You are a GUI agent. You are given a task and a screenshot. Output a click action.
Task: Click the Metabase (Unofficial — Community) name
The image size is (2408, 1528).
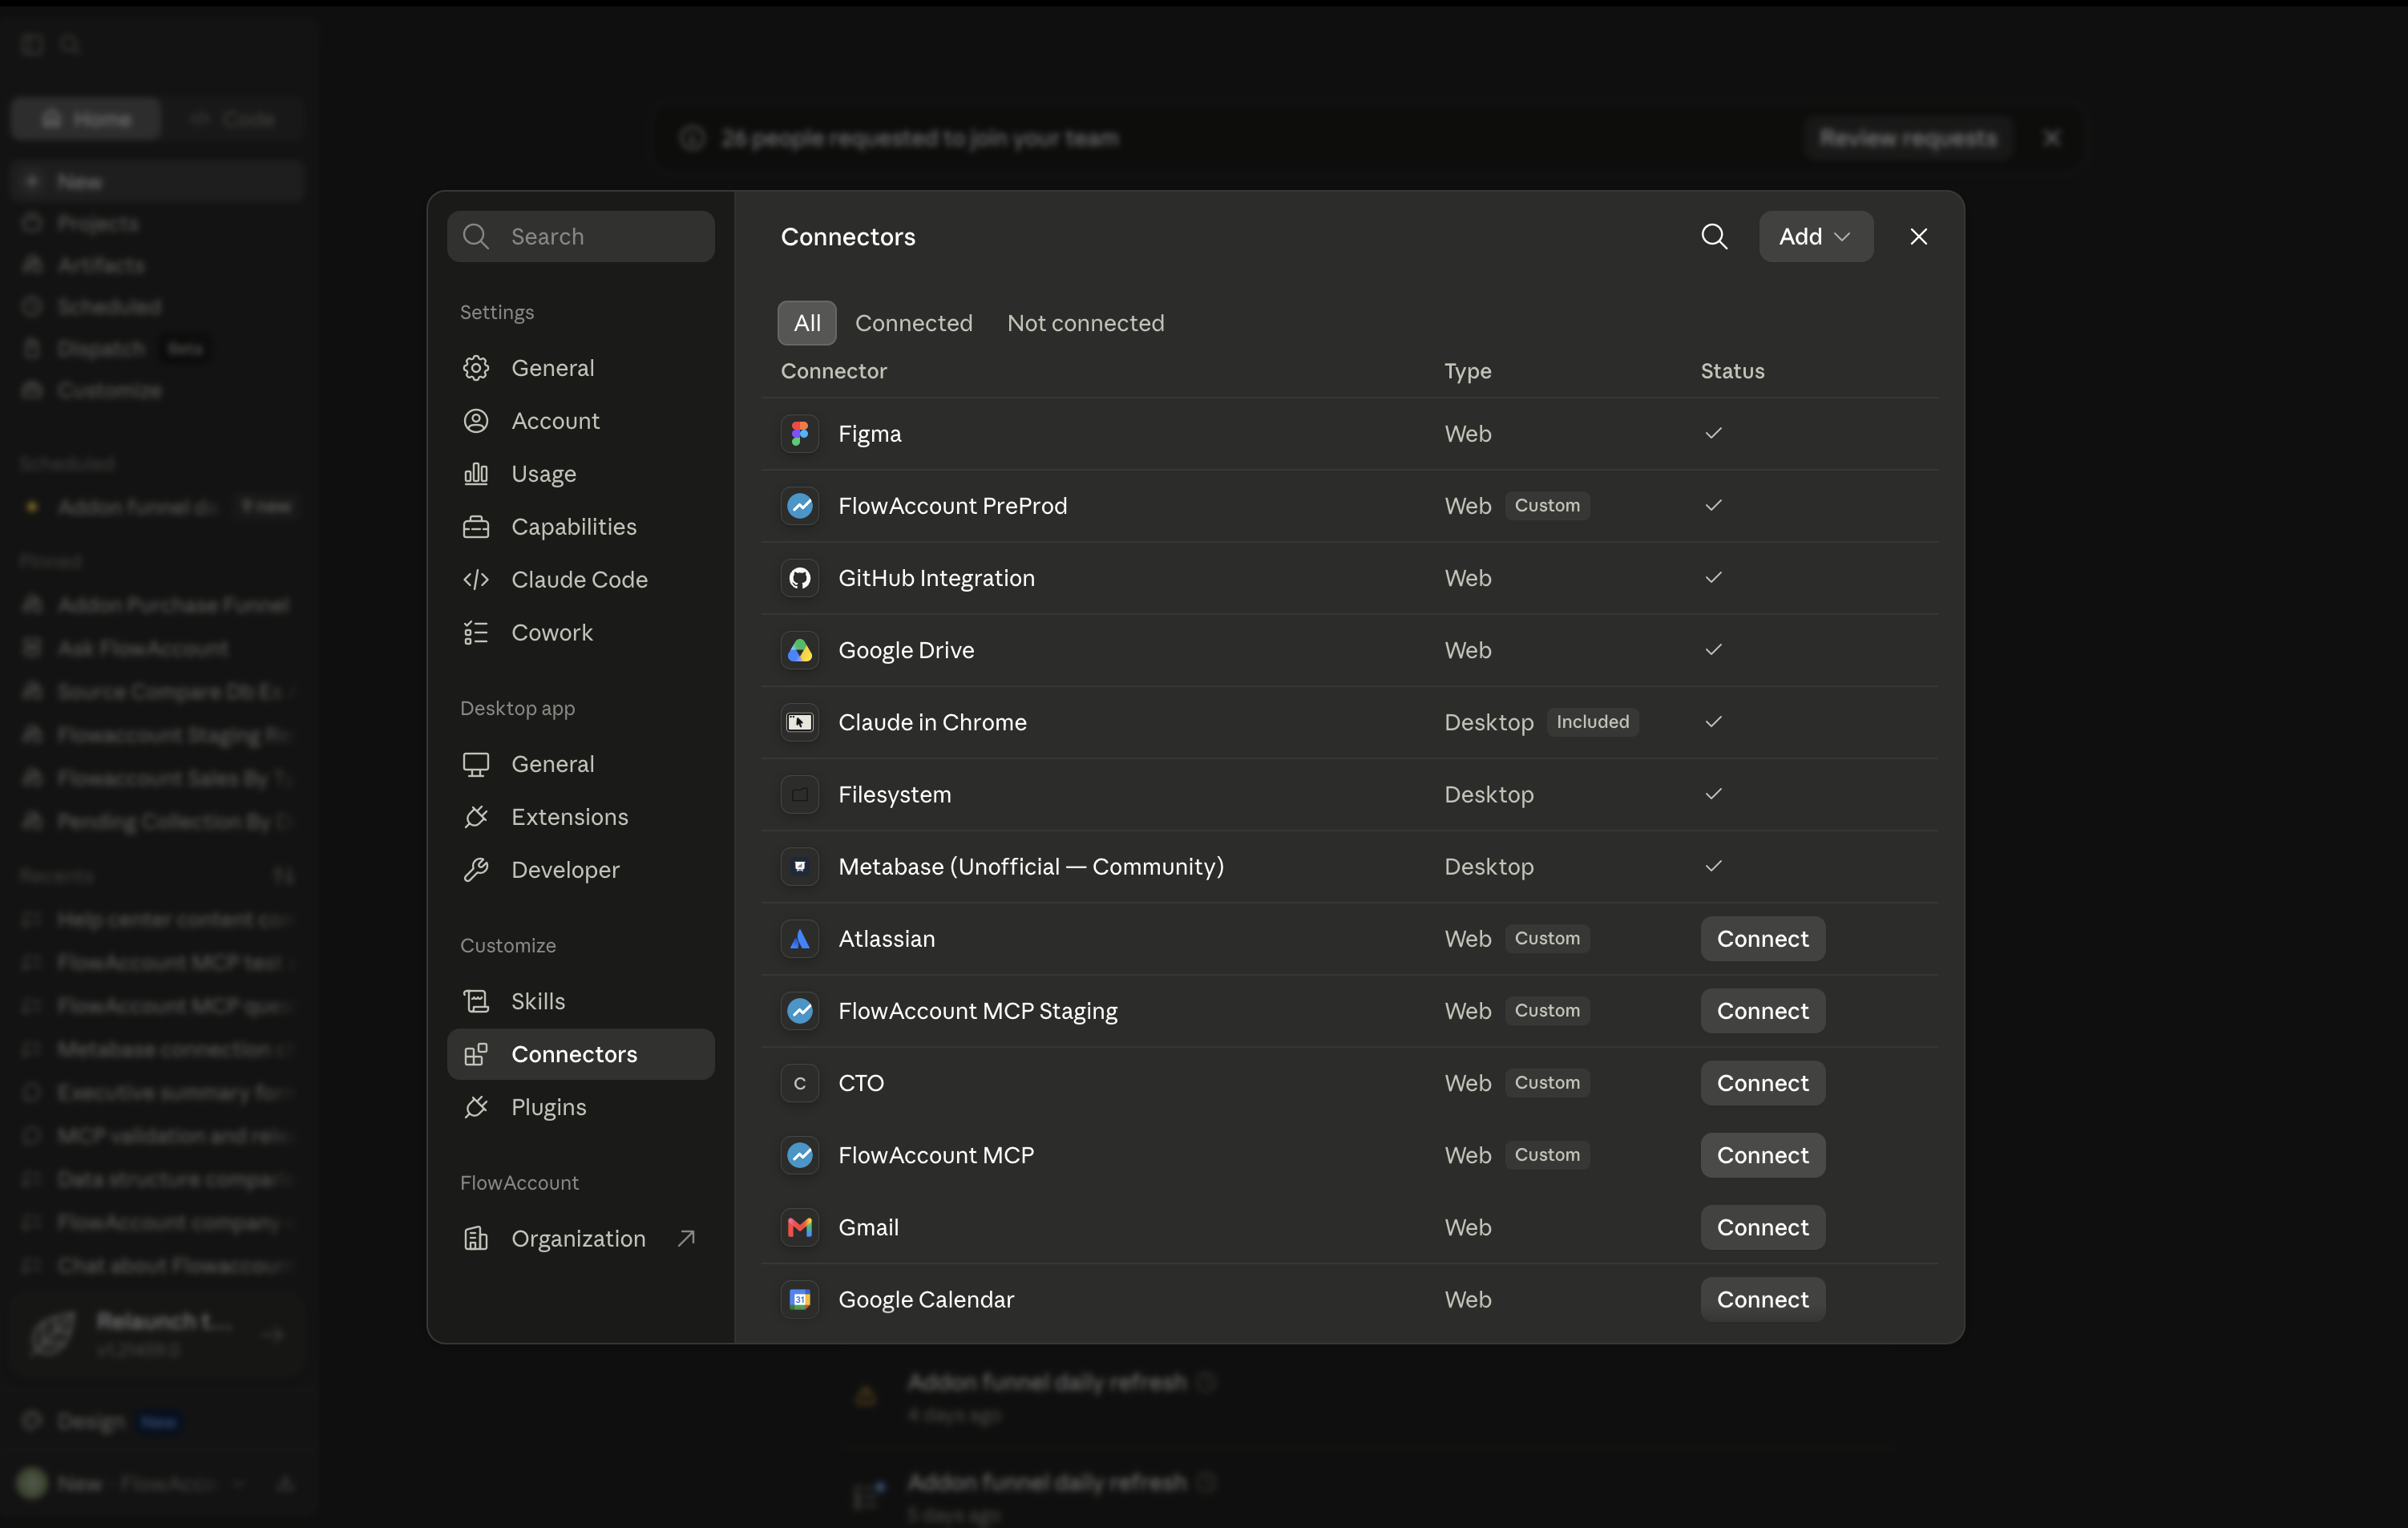click(1031, 866)
